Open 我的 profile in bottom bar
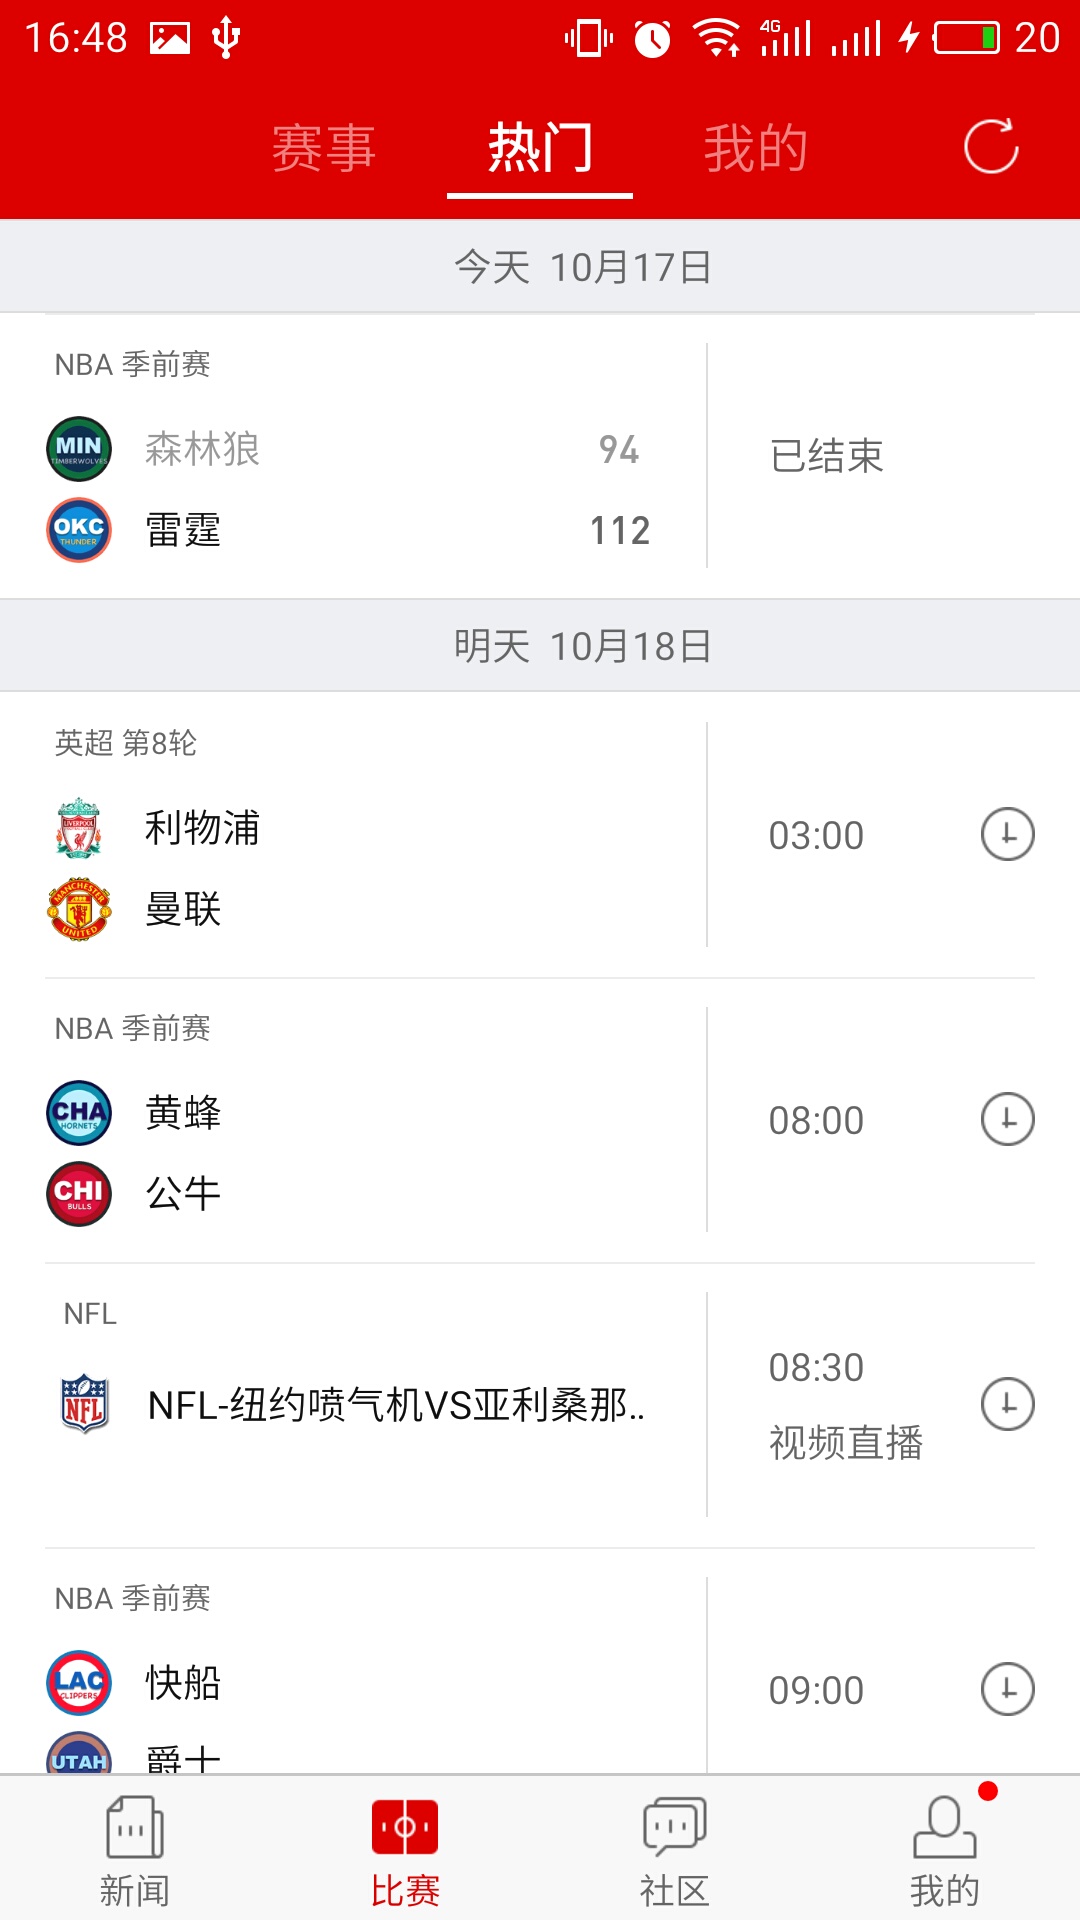This screenshot has width=1080, height=1920. (945, 1852)
